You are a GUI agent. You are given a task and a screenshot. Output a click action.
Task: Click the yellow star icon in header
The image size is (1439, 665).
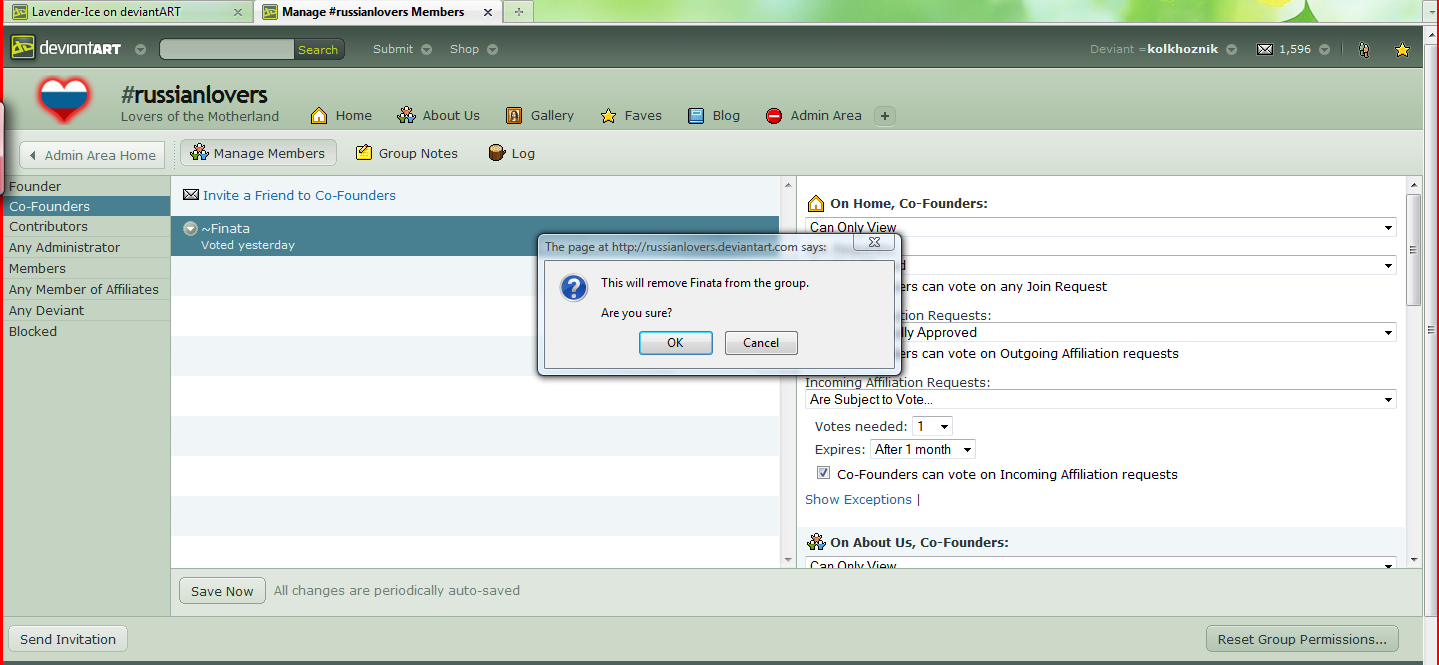coord(1402,50)
